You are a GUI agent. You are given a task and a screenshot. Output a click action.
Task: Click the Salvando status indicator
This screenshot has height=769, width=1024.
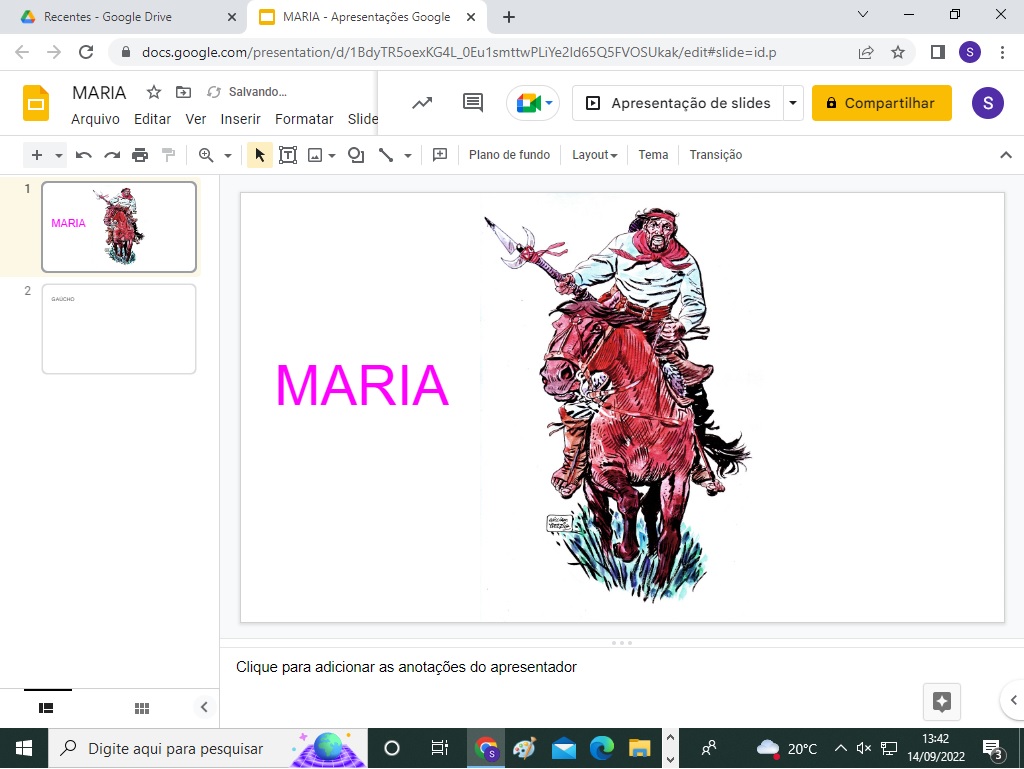pos(247,92)
